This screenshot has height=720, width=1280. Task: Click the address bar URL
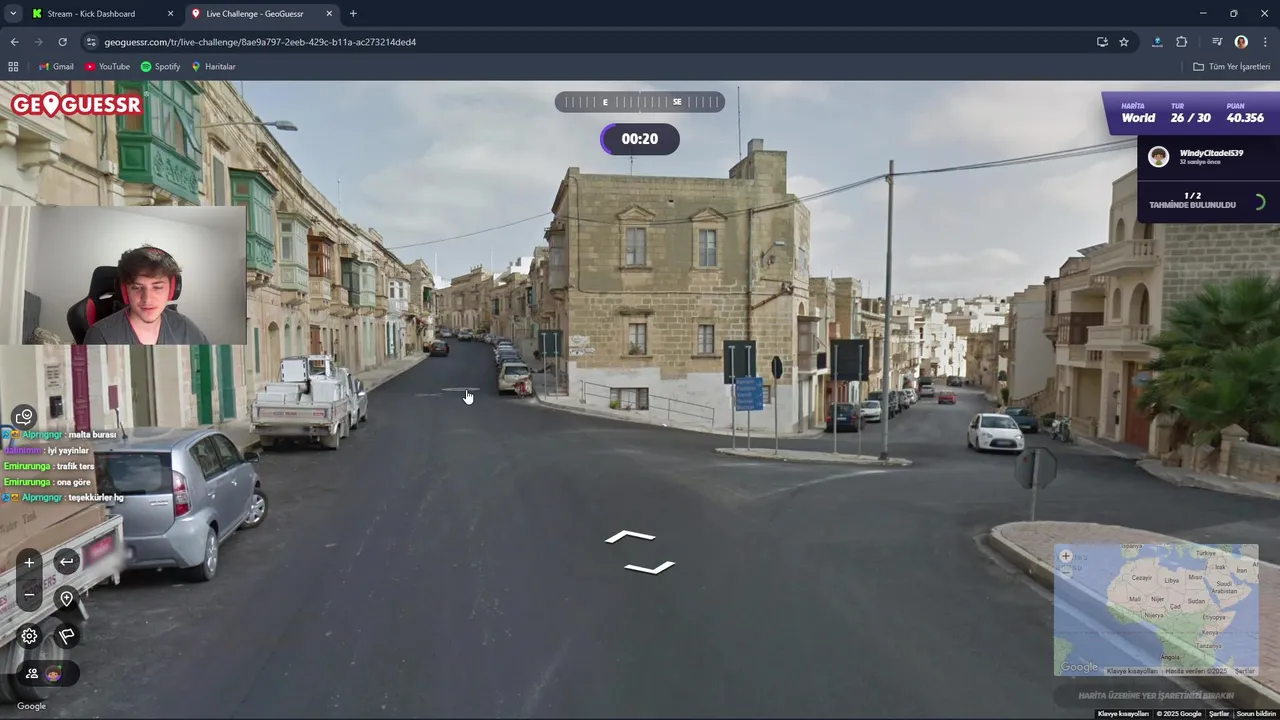coord(260,42)
